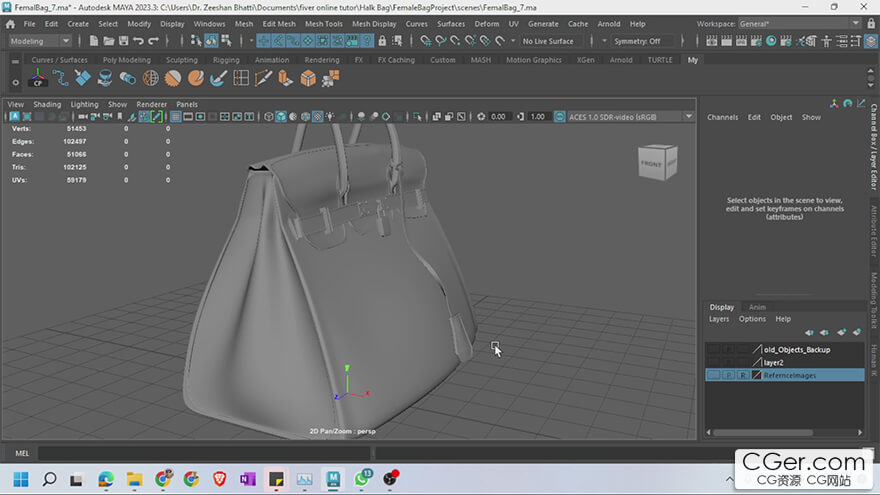Screen dimensions: 880x495
Task: Open the Workspace General dropdown
Action: [799, 24]
